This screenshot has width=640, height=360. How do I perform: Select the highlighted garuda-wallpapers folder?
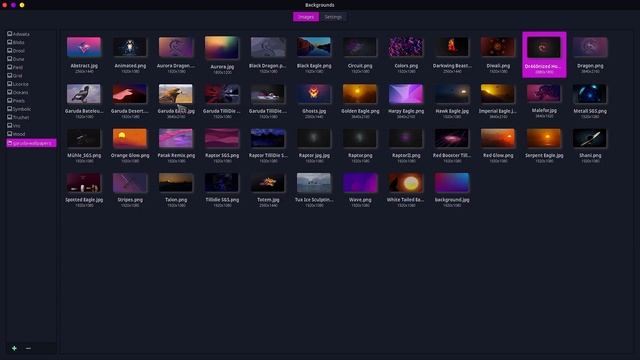point(31,143)
